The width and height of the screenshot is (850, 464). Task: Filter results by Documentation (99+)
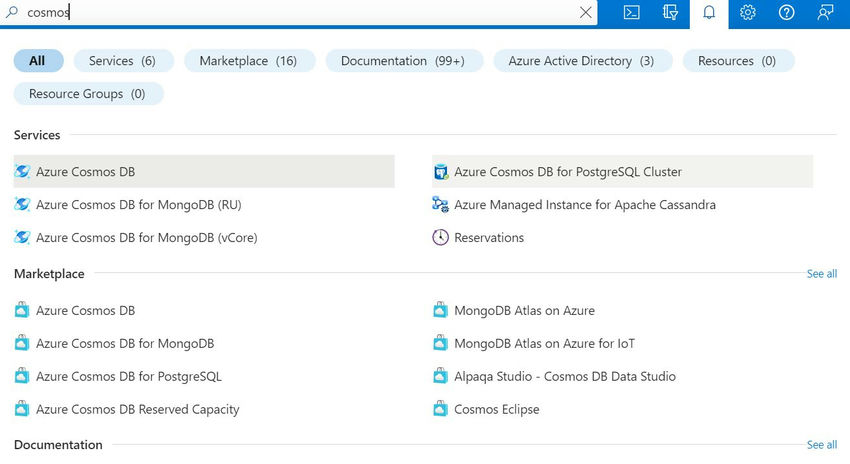click(403, 61)
